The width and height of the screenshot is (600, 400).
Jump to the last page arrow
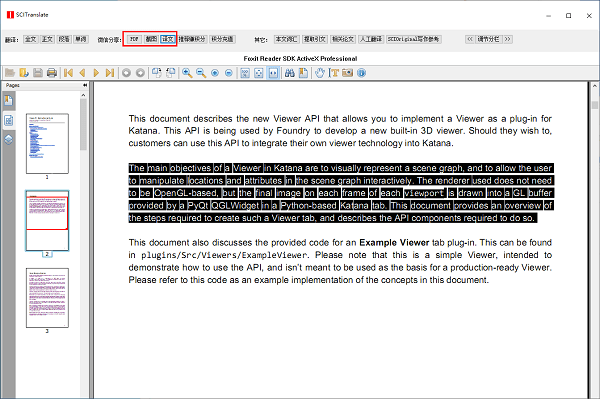coord(110,73)
